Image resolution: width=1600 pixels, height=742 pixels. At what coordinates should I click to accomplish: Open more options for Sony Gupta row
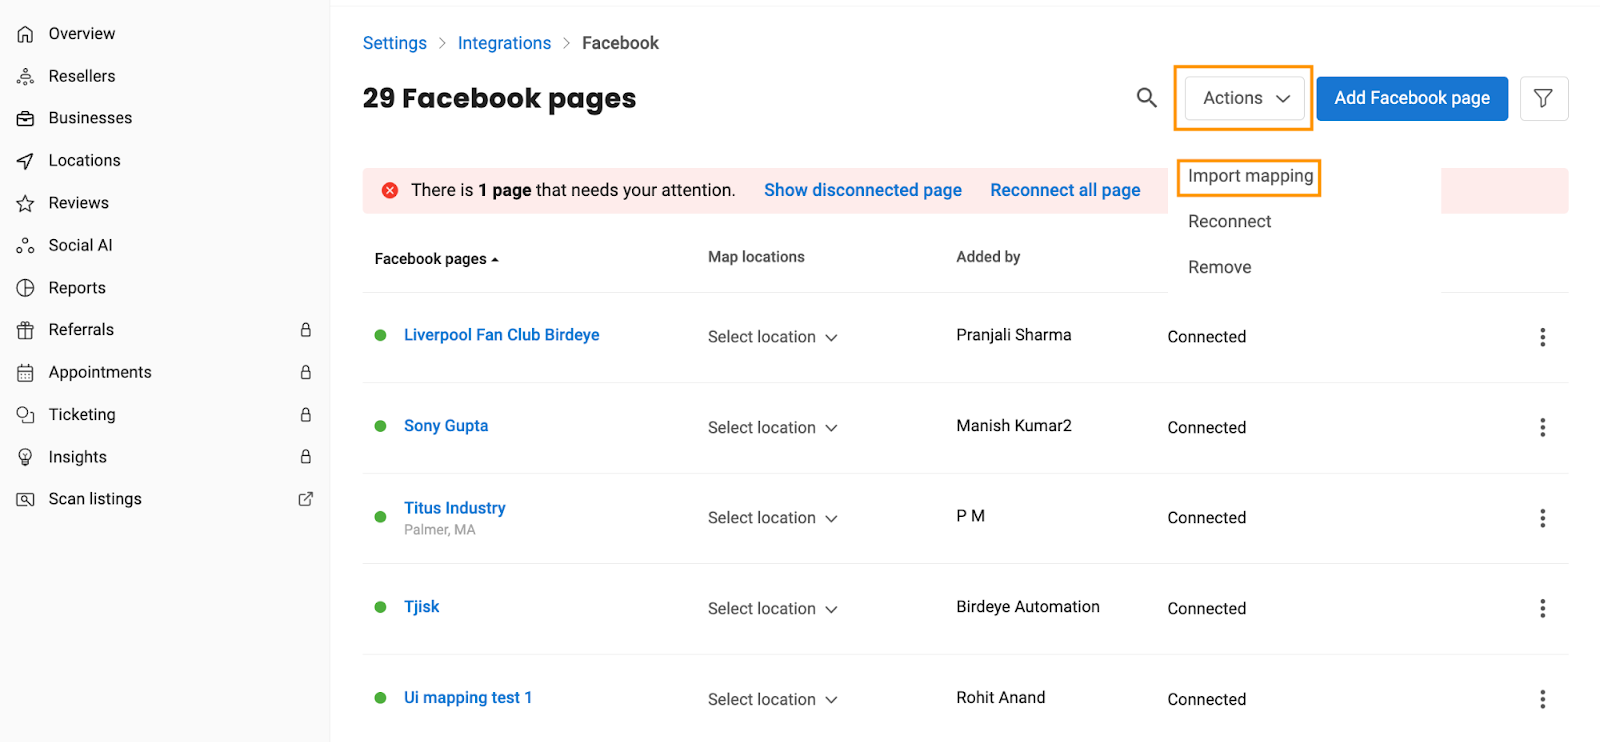(x=1543, y=428)
